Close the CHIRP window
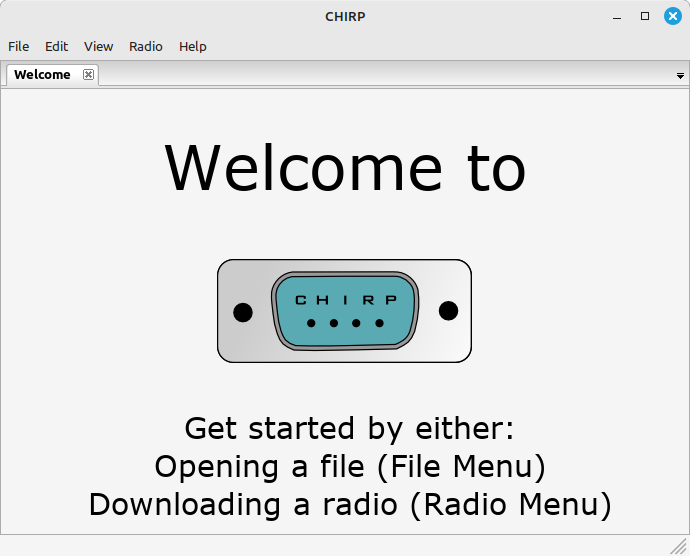Viewport: 690px width, 556px height. tap(672, 16)
